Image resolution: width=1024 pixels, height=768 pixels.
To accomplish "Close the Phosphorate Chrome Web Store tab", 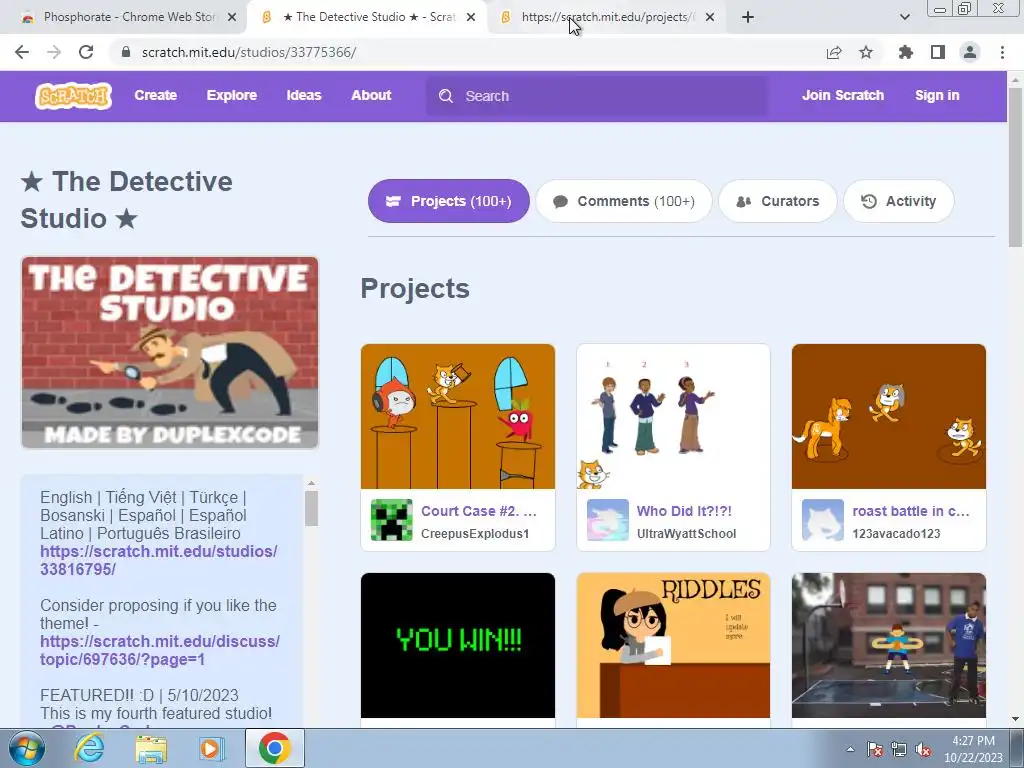I will click(232, 17).
